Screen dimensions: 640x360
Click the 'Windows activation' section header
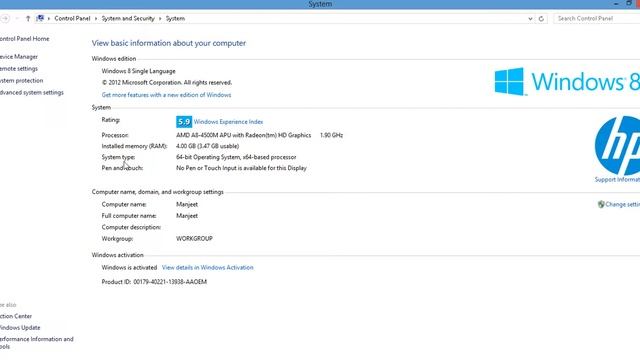(x=118, y=255)
